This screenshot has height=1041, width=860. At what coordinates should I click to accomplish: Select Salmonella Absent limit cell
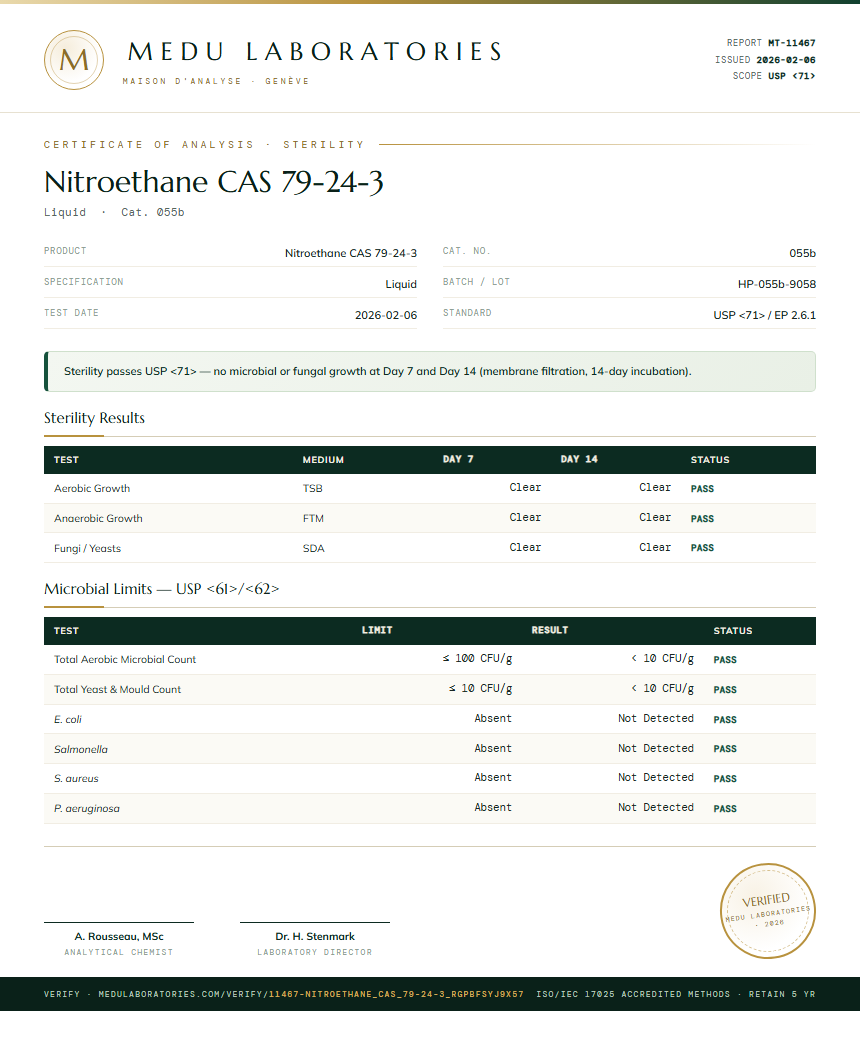click(x=493, y=748)
